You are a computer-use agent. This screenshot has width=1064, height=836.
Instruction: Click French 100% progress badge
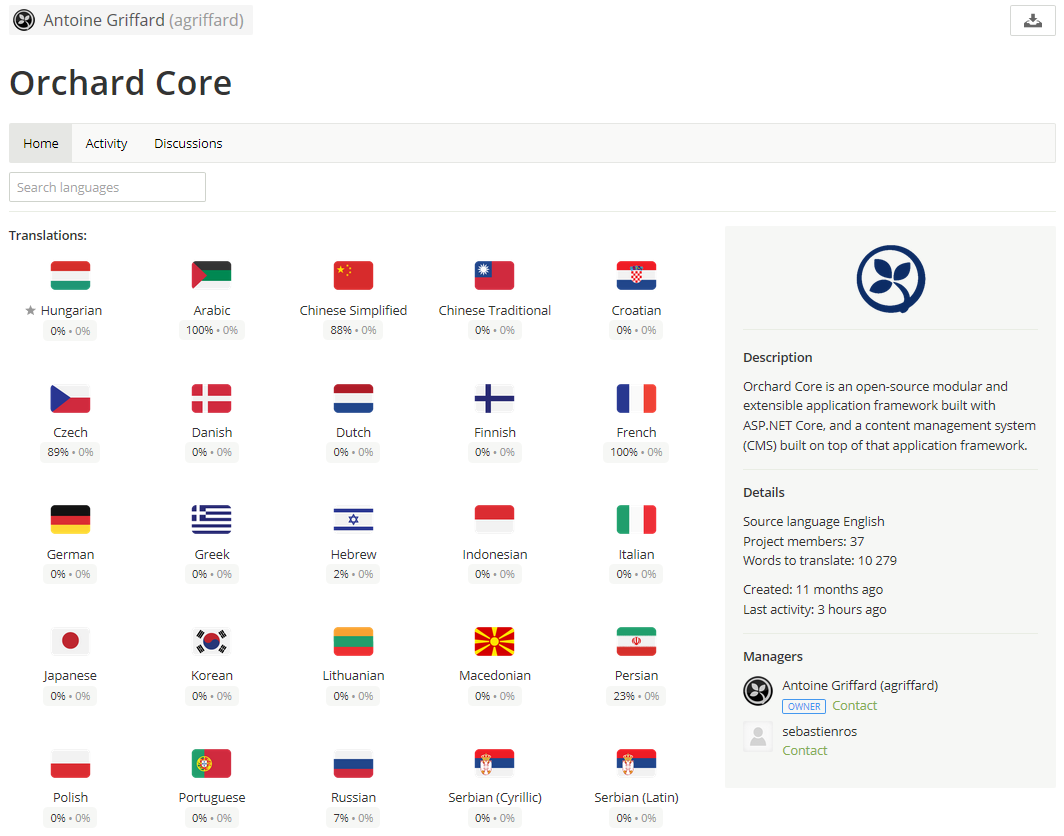tap(636, 453)
